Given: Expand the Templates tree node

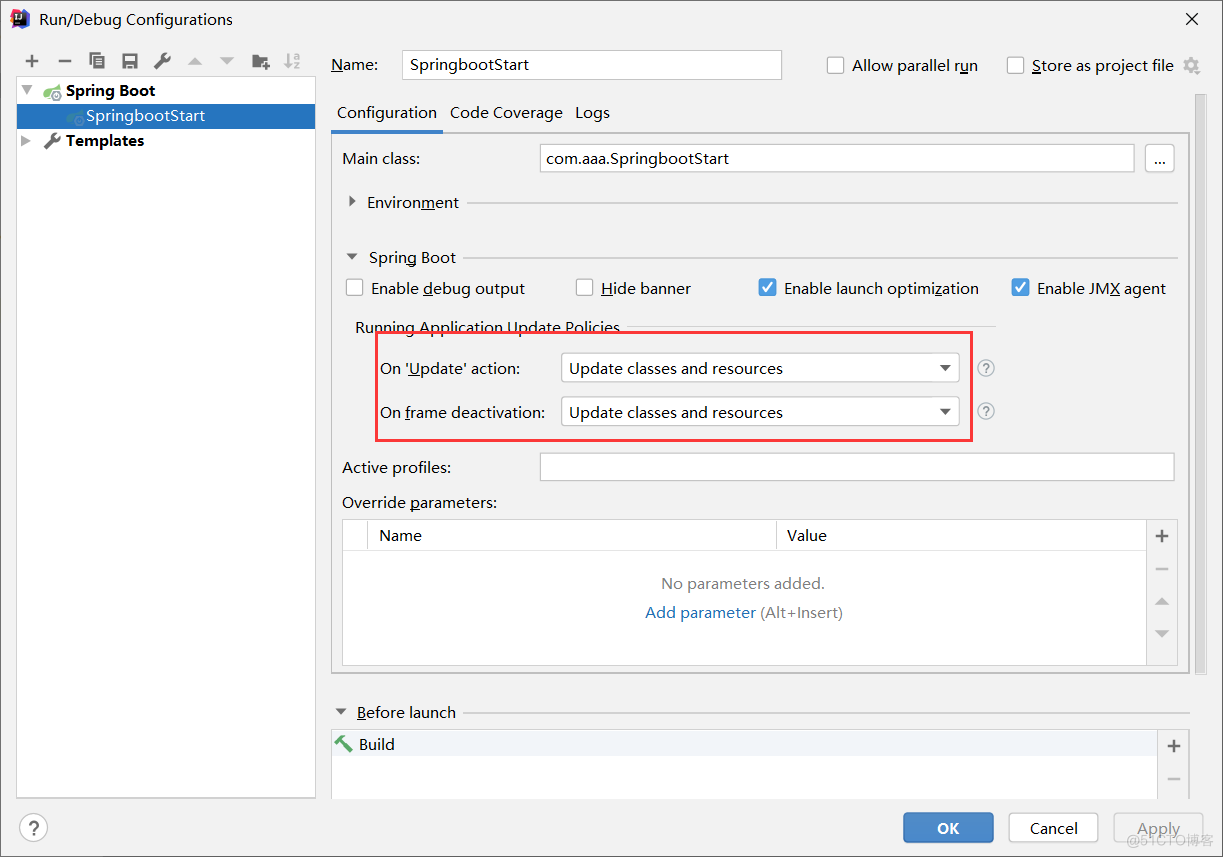Looking at the screenshot, I should 27,141.
